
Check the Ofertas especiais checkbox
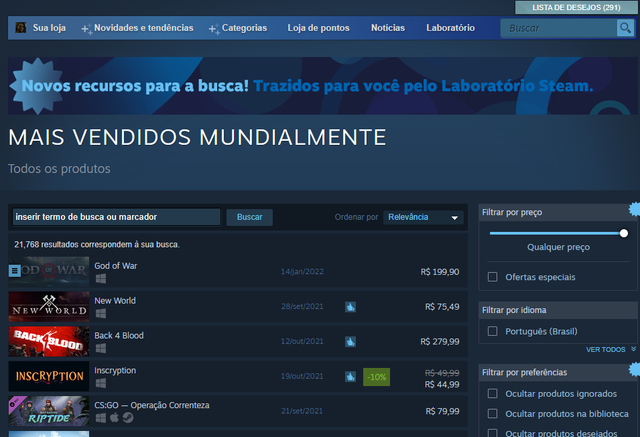point(493,277)
